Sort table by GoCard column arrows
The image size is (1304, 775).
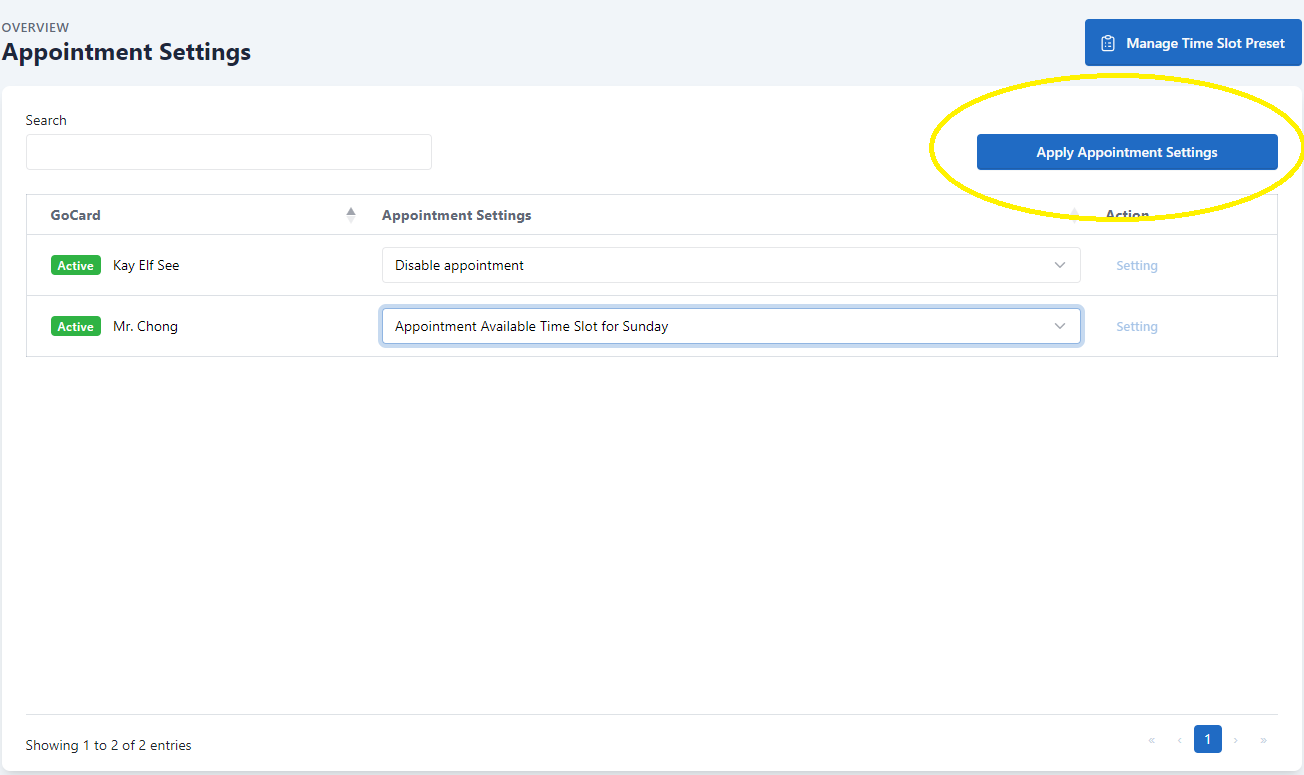click(351, 215)
